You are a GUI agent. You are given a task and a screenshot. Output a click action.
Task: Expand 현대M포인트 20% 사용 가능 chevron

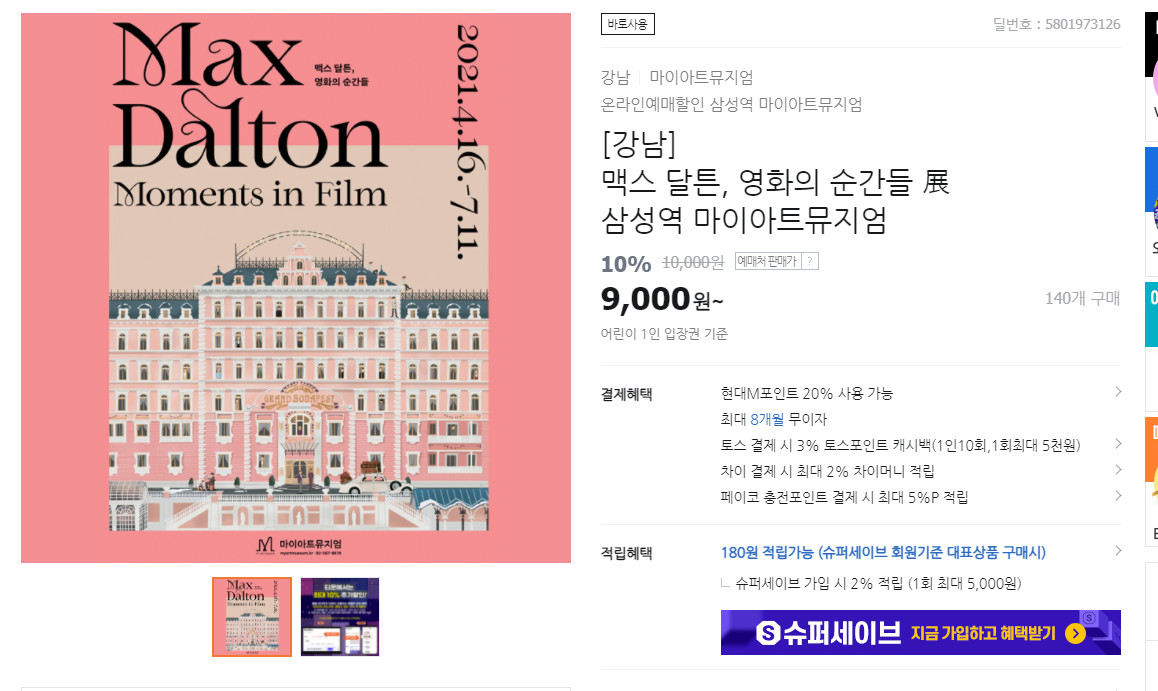[x=1118, y=392]
